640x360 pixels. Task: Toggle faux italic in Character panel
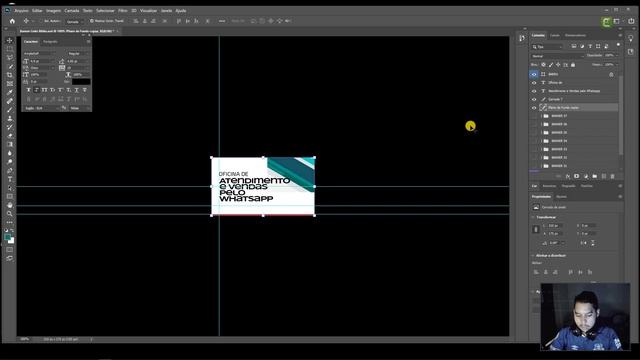coord(36,90)
